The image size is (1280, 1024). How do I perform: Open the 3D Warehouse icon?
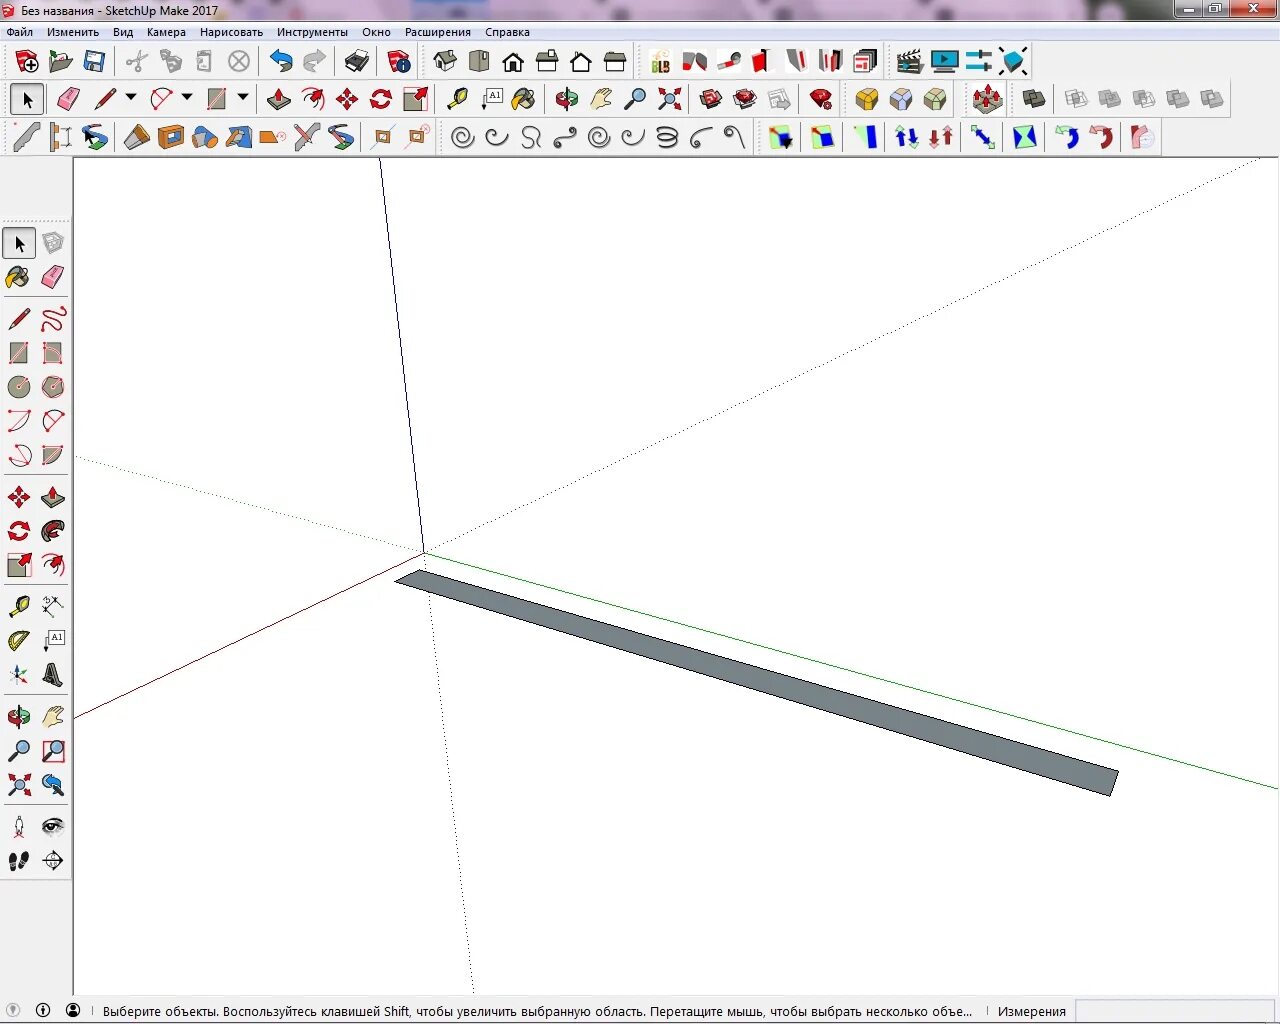(711, 99)
